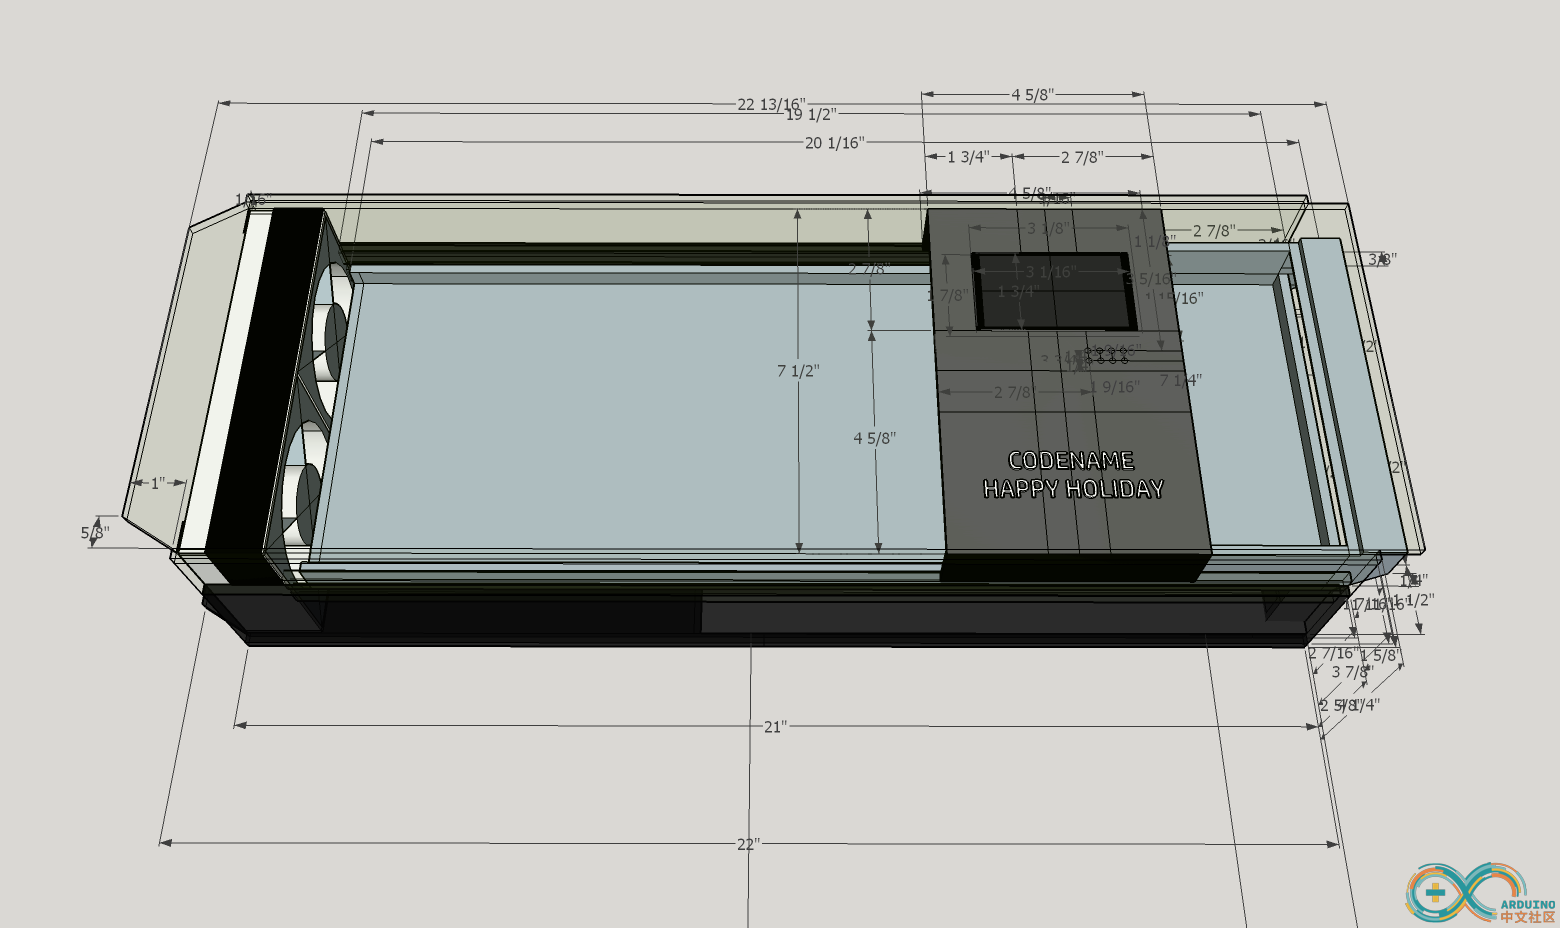Select the 2 7/16" dimension label
The width and height of the screenshot is (1560, 928).
(1333, 654)
